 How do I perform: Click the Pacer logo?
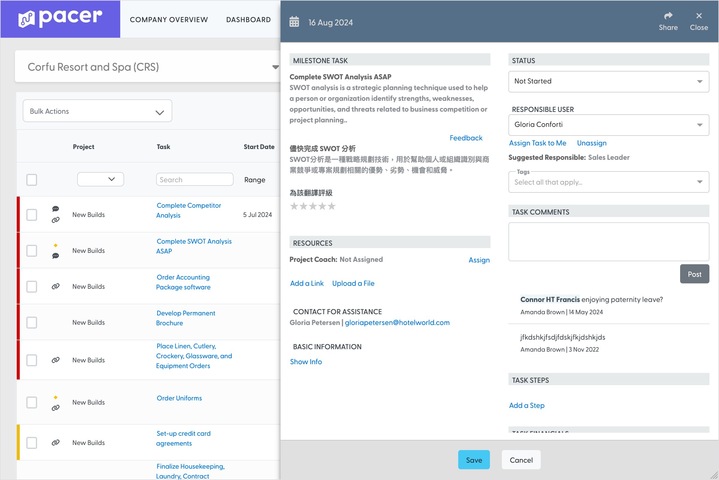click(x=60, y=18)
